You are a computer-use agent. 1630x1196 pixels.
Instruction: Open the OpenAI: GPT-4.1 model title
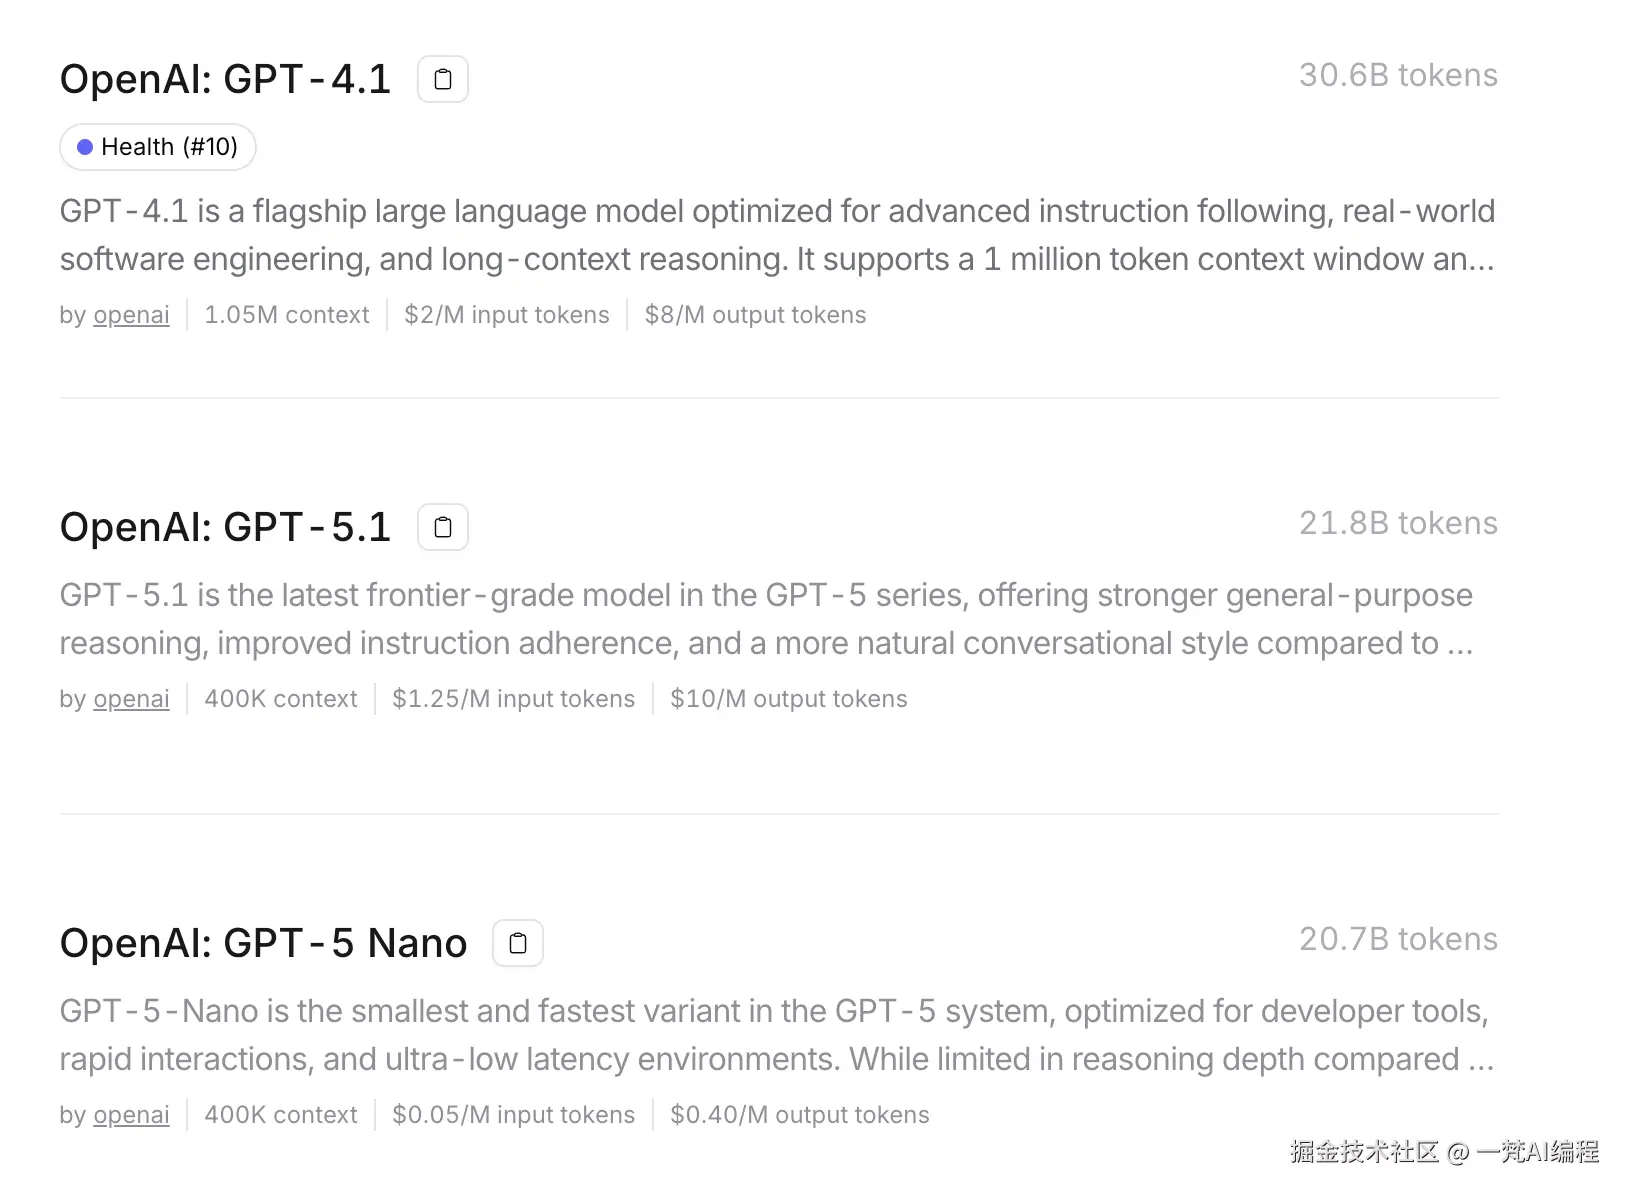[225, 79]
